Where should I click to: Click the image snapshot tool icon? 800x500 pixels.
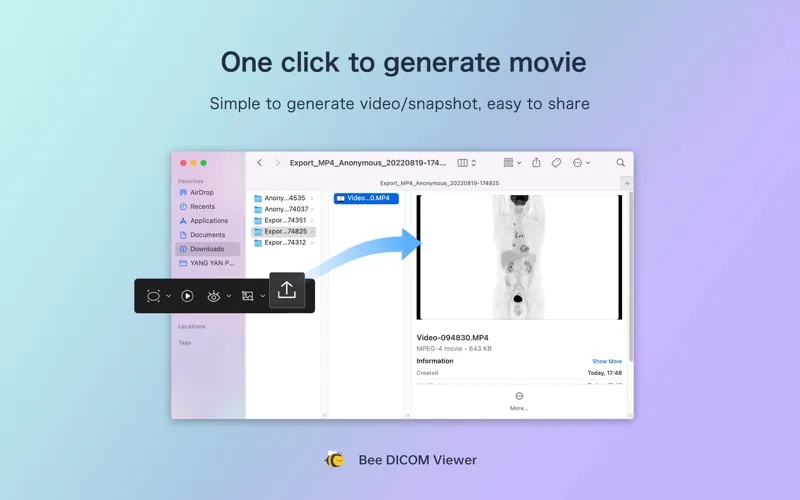tap(247, 296)
